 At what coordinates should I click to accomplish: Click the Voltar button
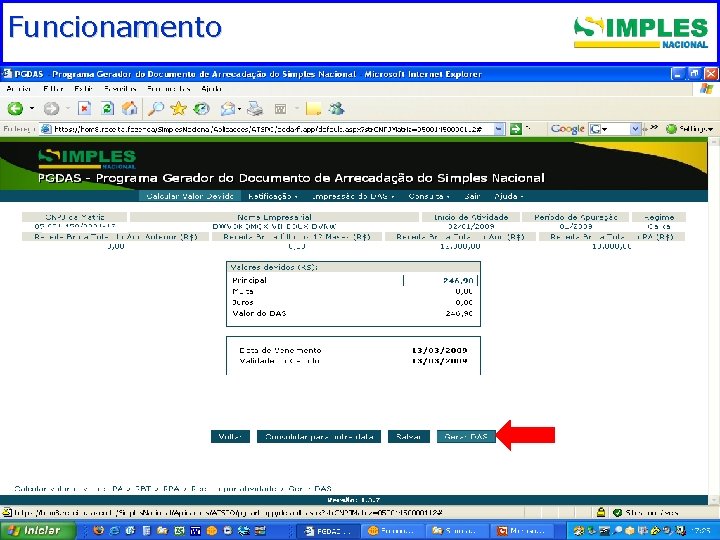pyautogui.click(x=231, y=437)
